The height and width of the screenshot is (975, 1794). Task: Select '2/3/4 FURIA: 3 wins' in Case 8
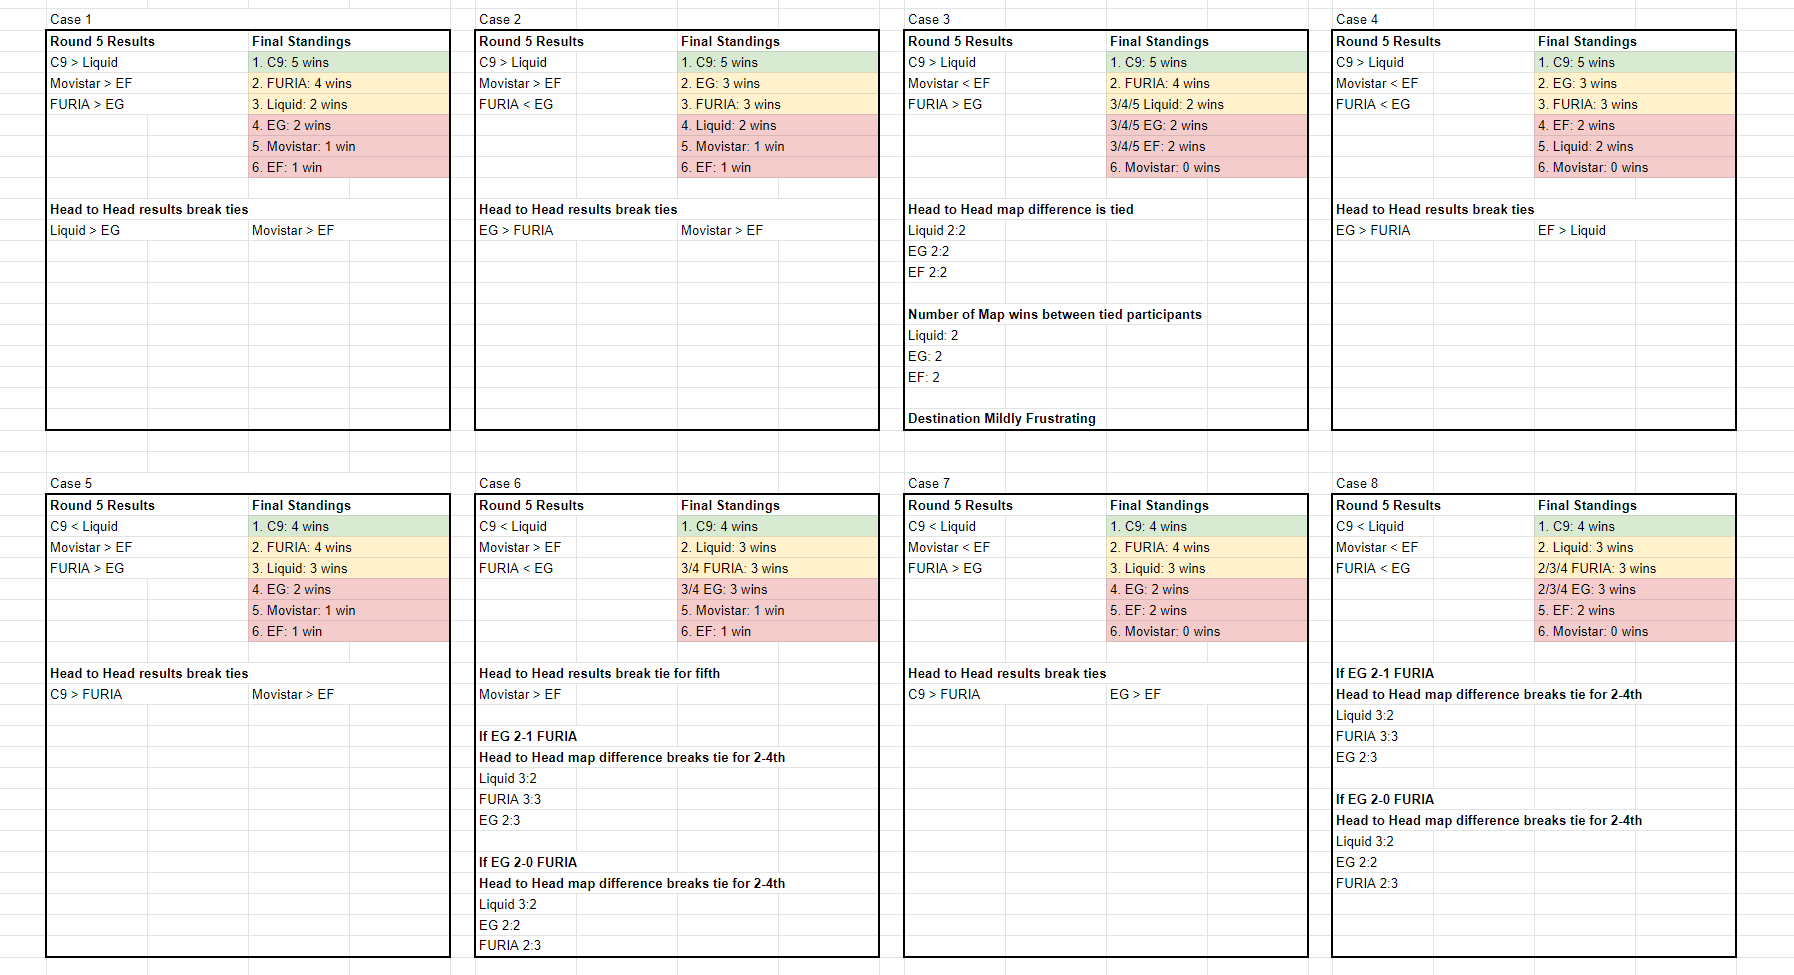1634,568
